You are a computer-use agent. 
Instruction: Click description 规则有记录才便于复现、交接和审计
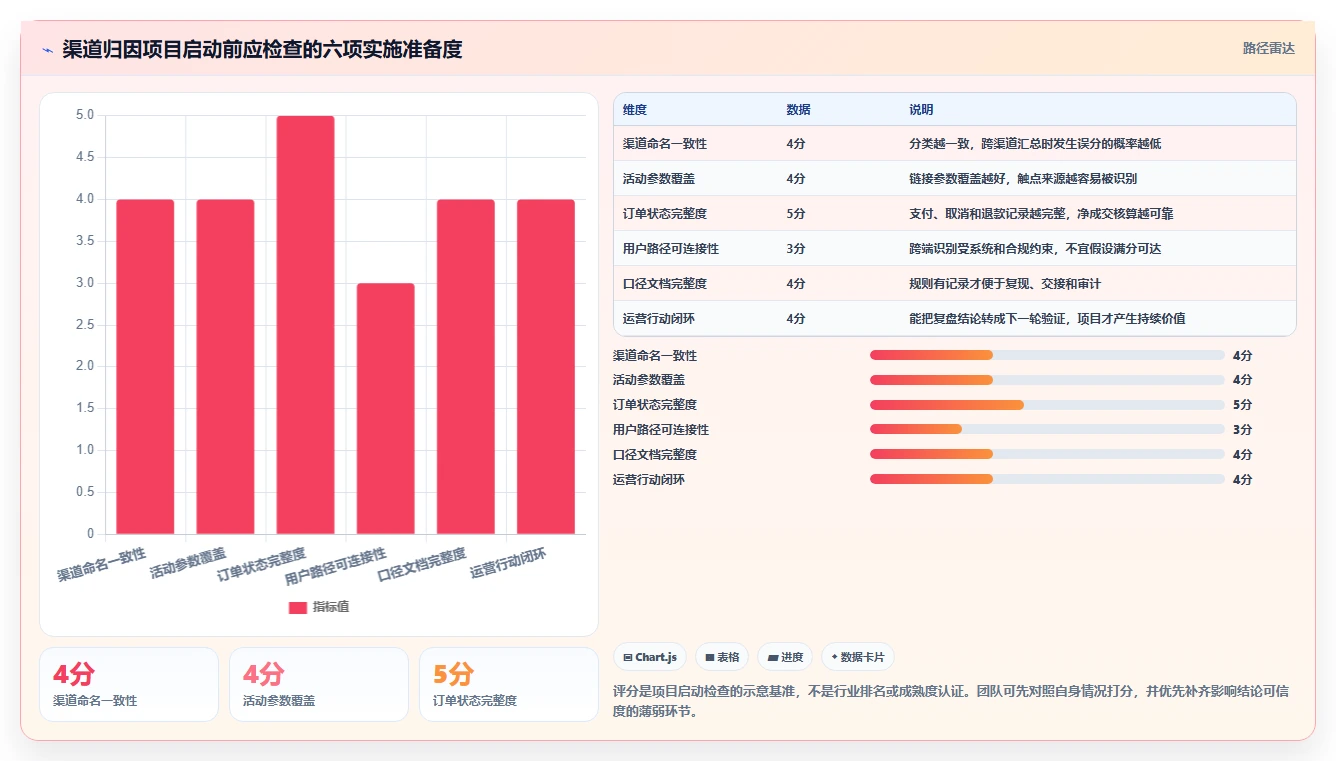point(1005,284)
